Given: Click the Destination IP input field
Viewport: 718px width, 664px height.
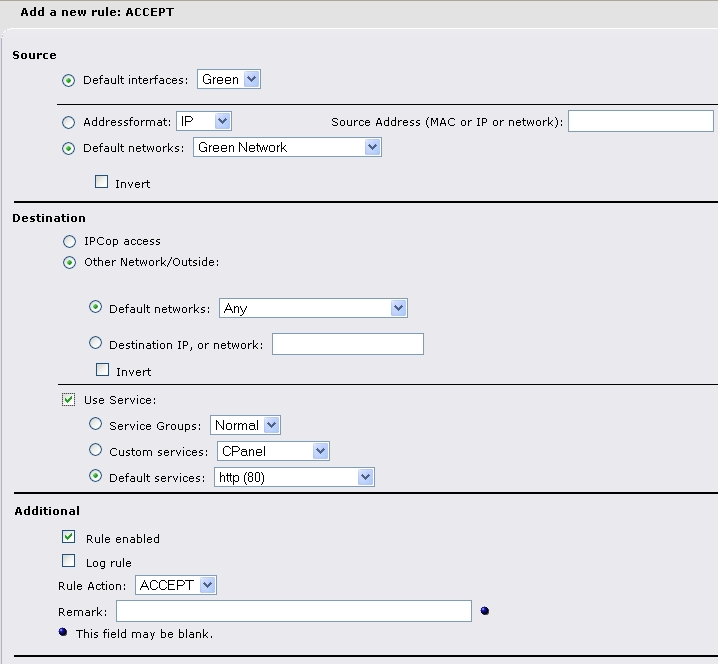Looking at the screenshot, I should coord(348,344).
